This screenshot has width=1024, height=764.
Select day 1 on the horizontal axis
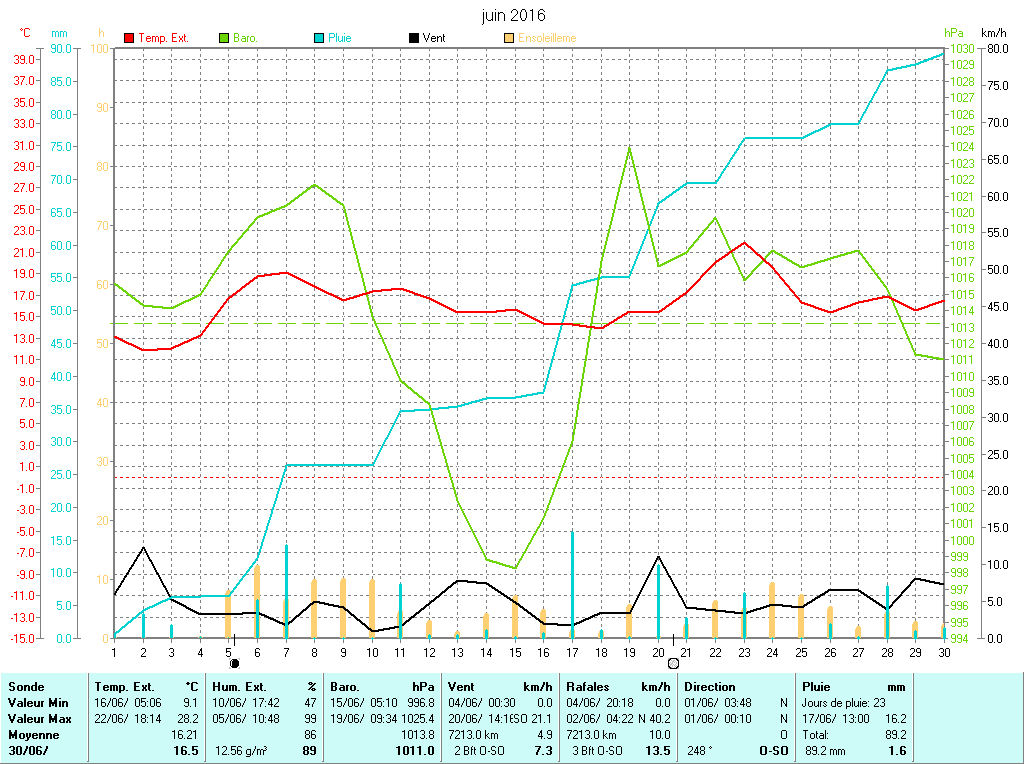point(114,652)
